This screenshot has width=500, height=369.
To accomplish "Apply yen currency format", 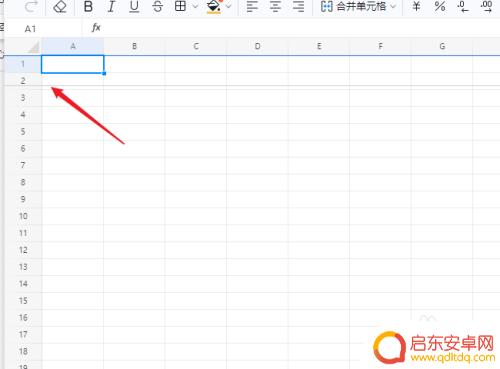I will 416,6.
